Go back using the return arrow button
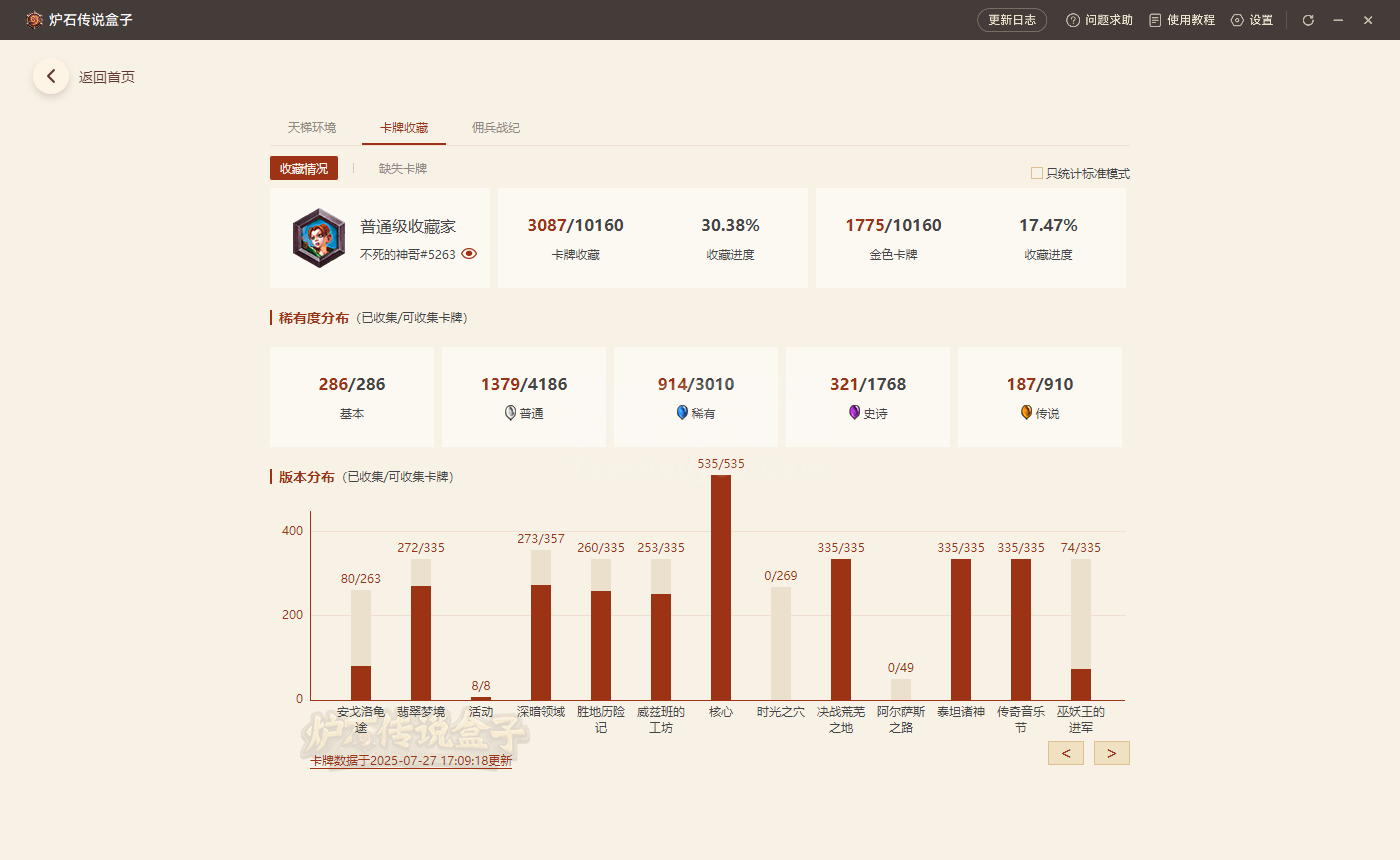The width and height of the screenshot is (1400, 860). 51,77
